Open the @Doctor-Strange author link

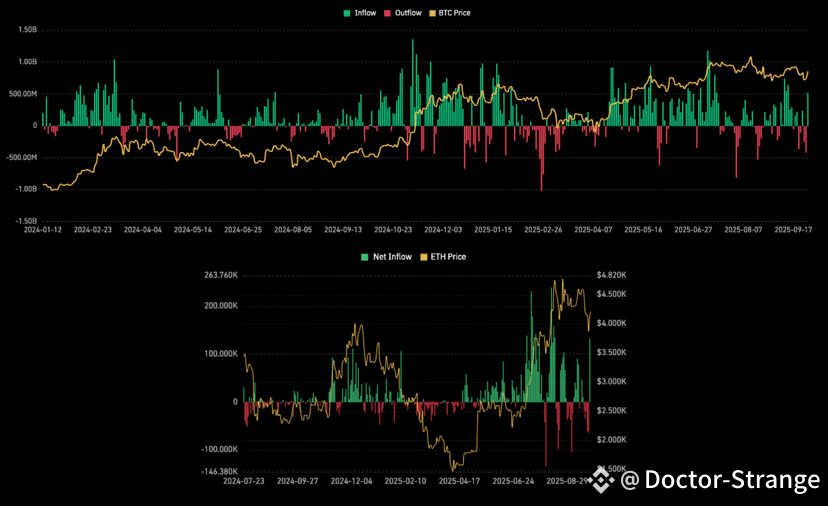[x=720, y=481]
